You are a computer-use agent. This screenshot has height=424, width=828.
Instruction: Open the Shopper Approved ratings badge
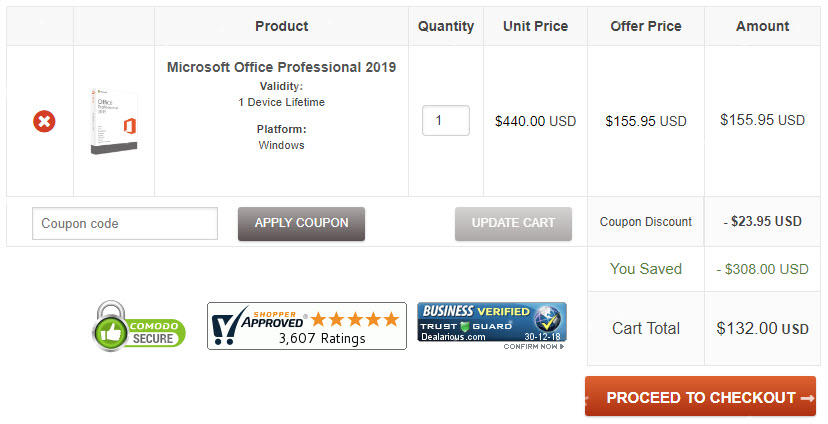pos(306,326)
